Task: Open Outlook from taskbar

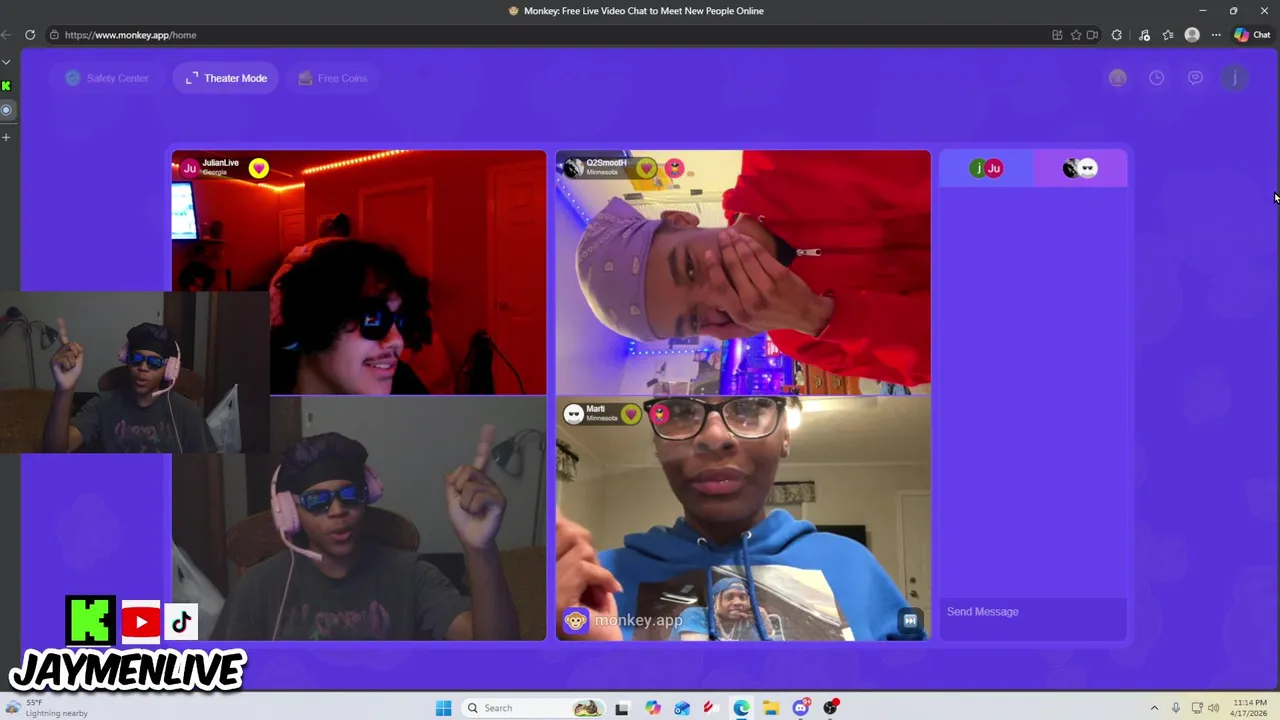Action: pos(682,708)
